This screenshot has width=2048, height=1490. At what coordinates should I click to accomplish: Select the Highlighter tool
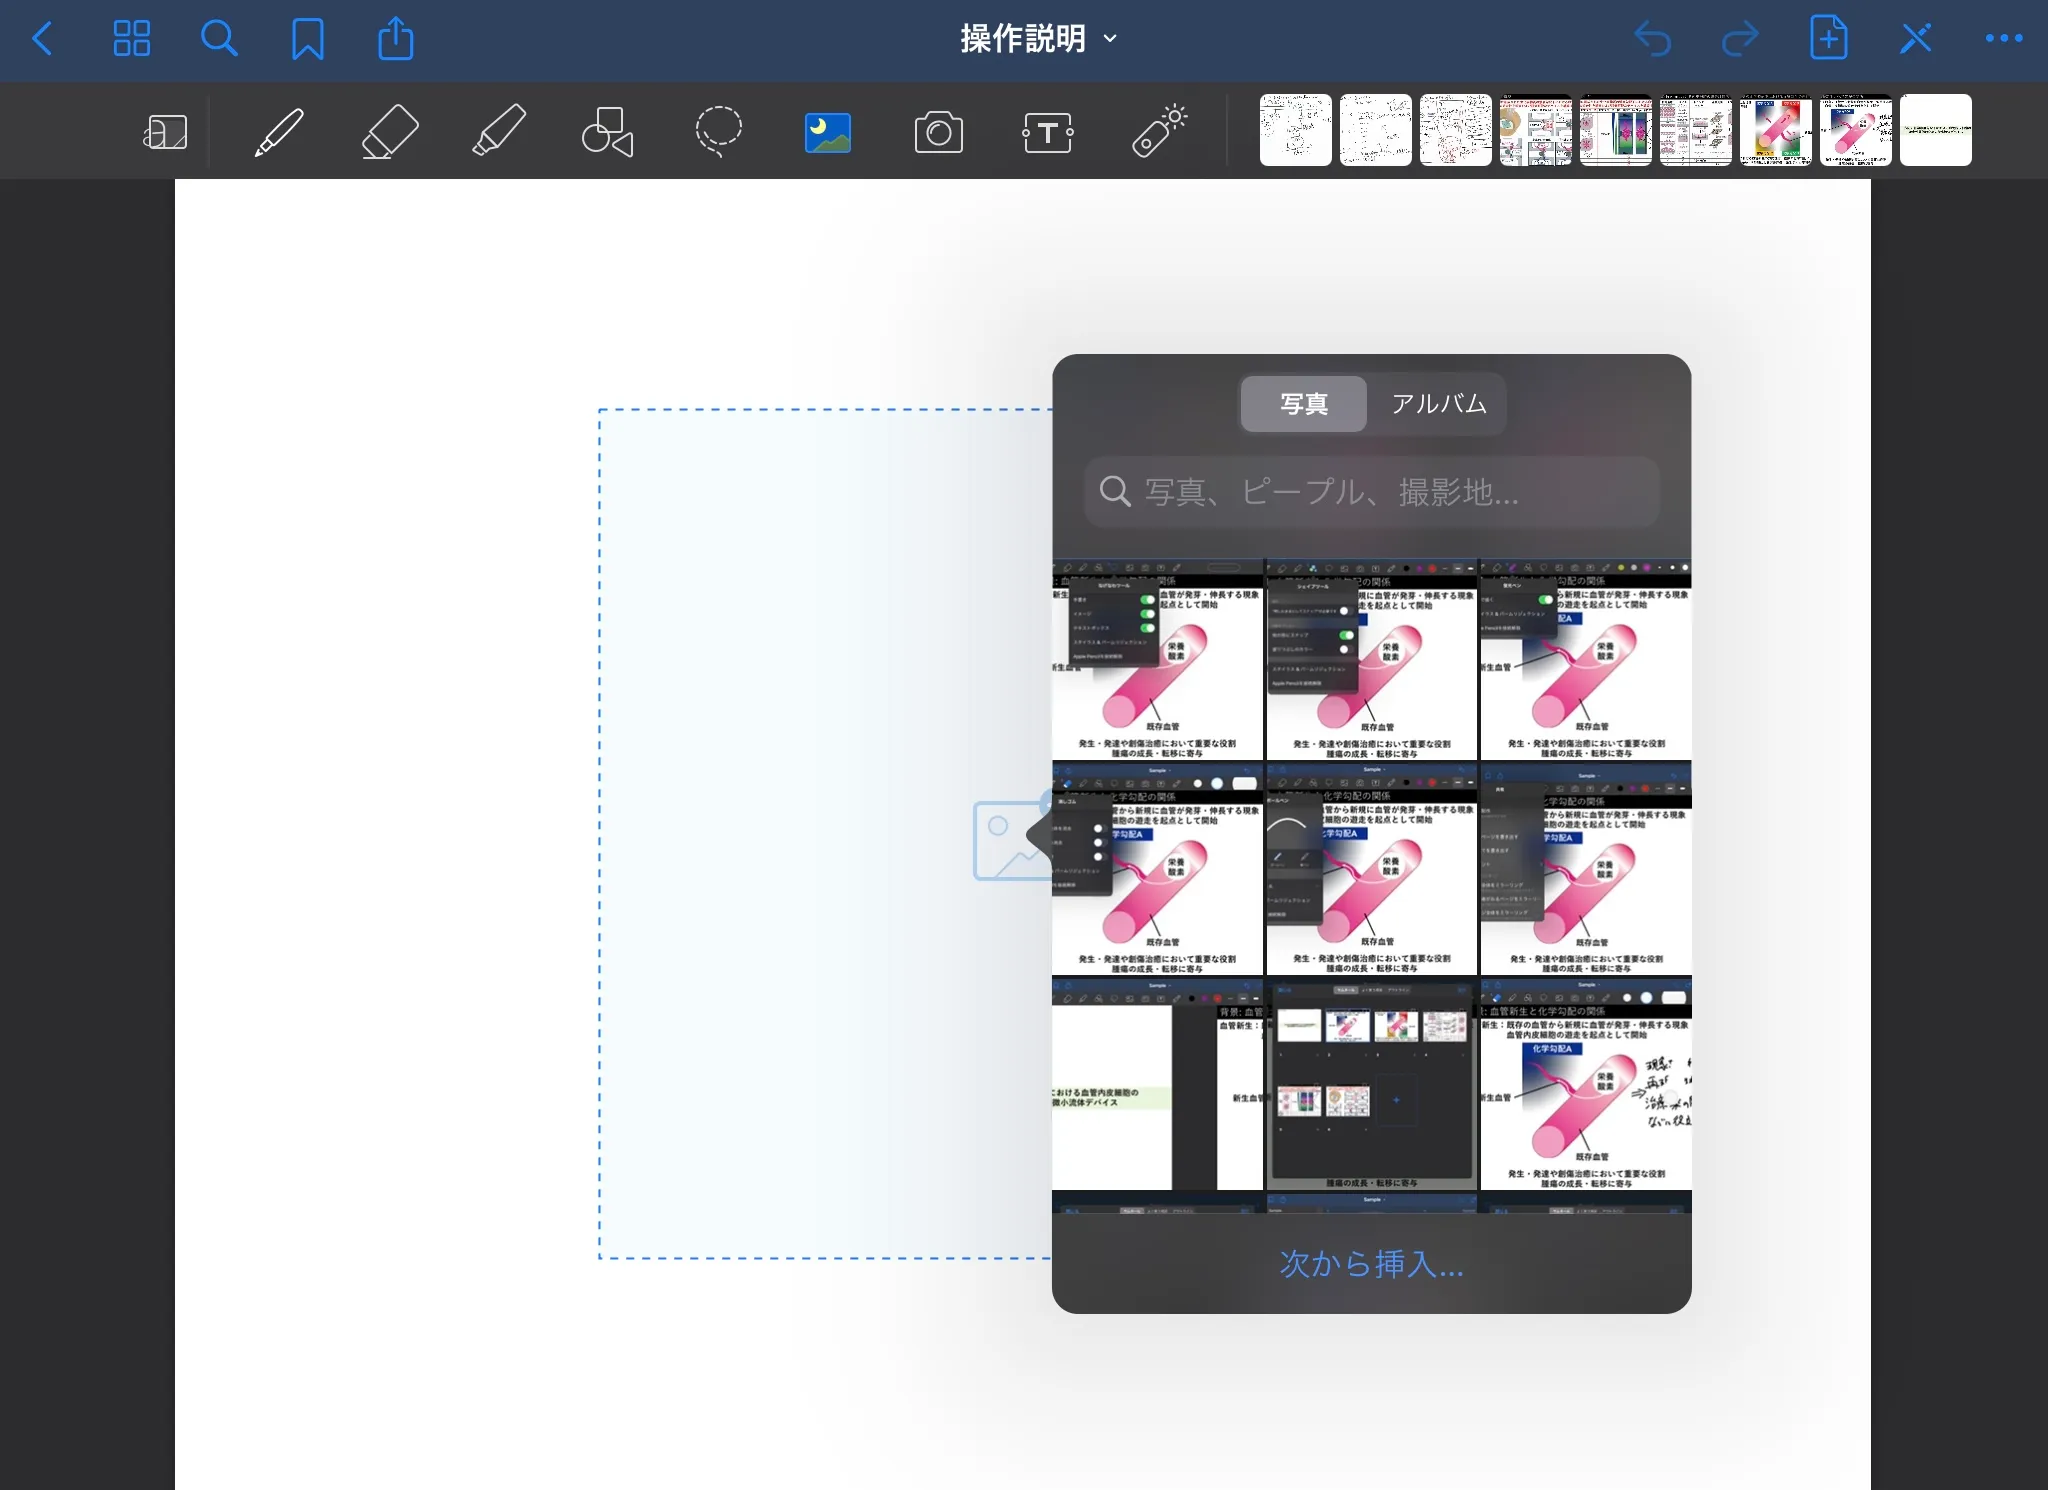click(x=499, y=131)
